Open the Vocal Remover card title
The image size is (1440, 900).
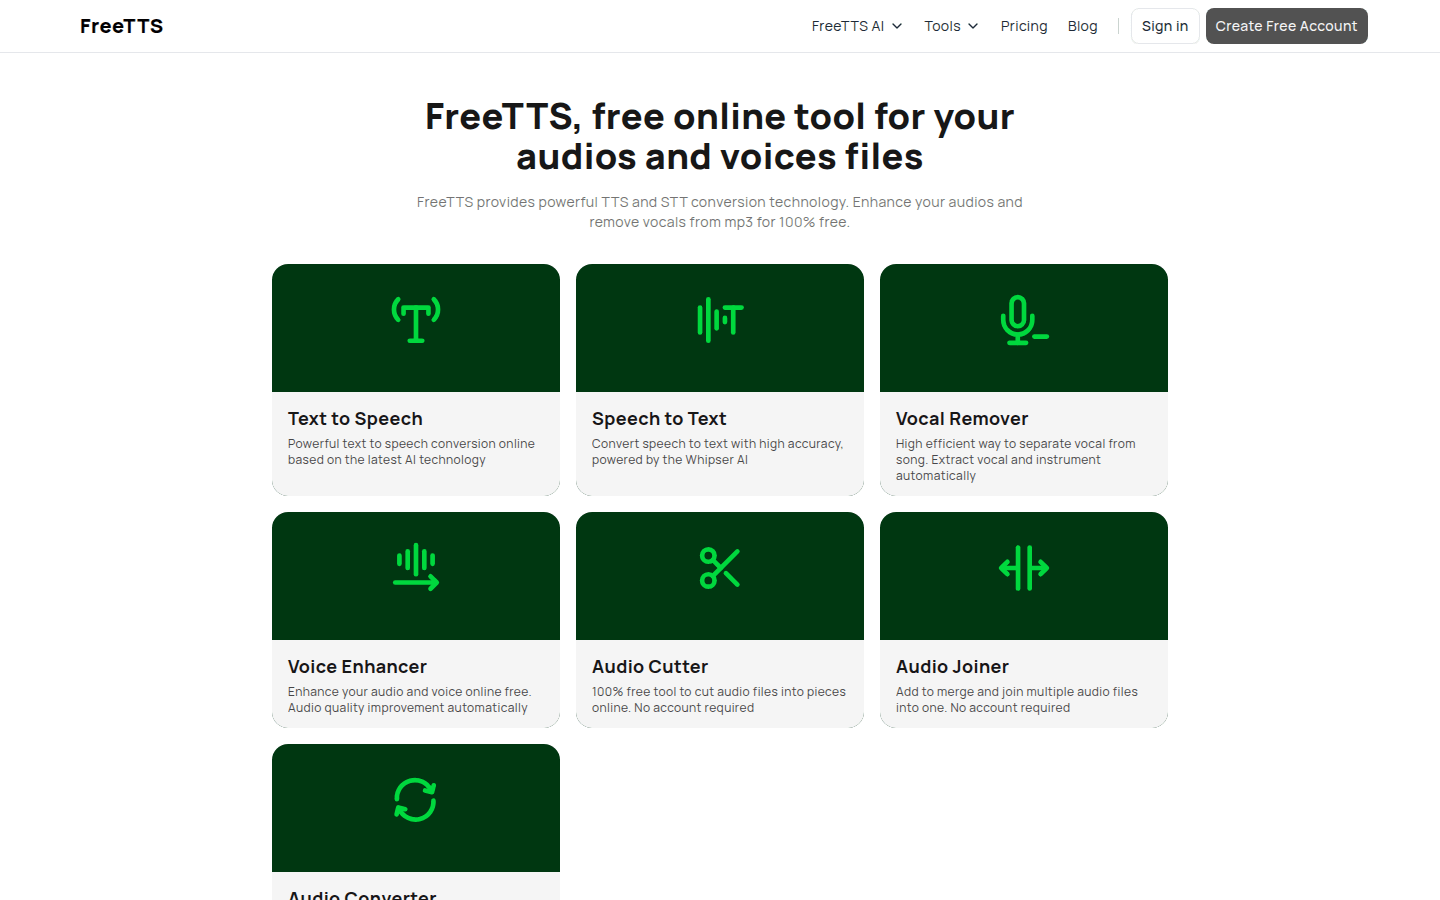[961, 419]
